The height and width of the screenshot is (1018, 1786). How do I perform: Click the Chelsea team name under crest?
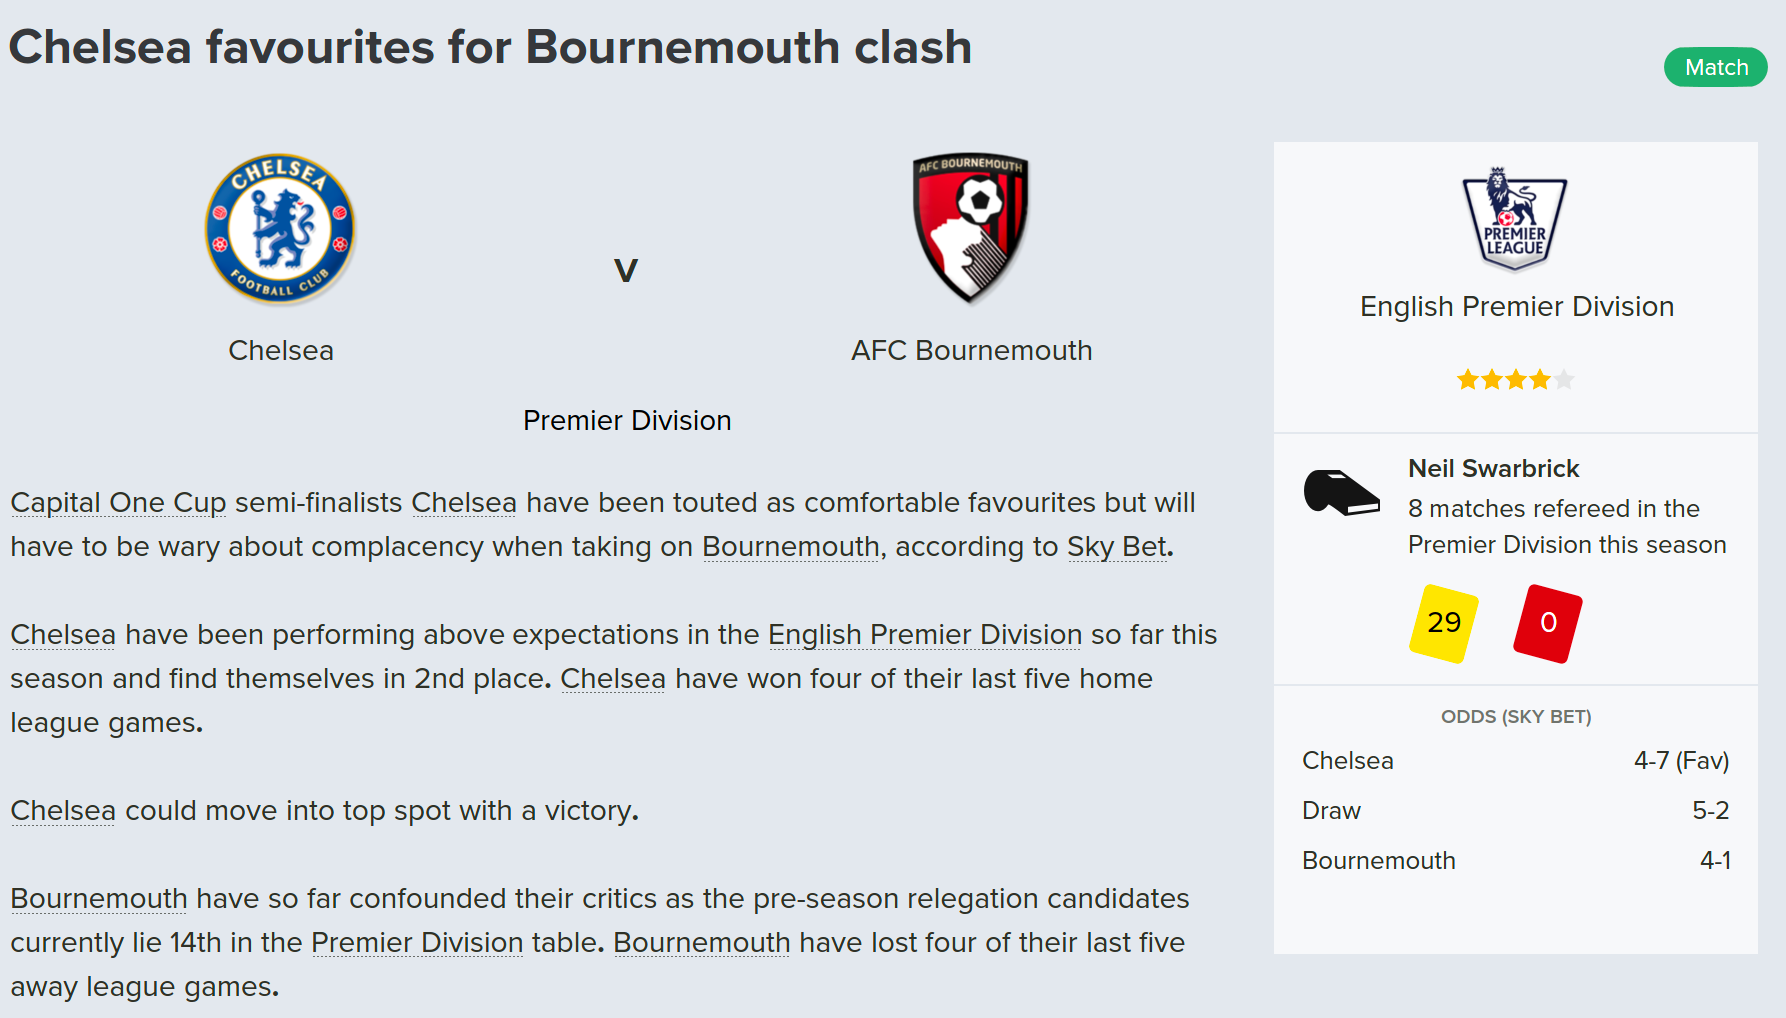pos(280,350)
